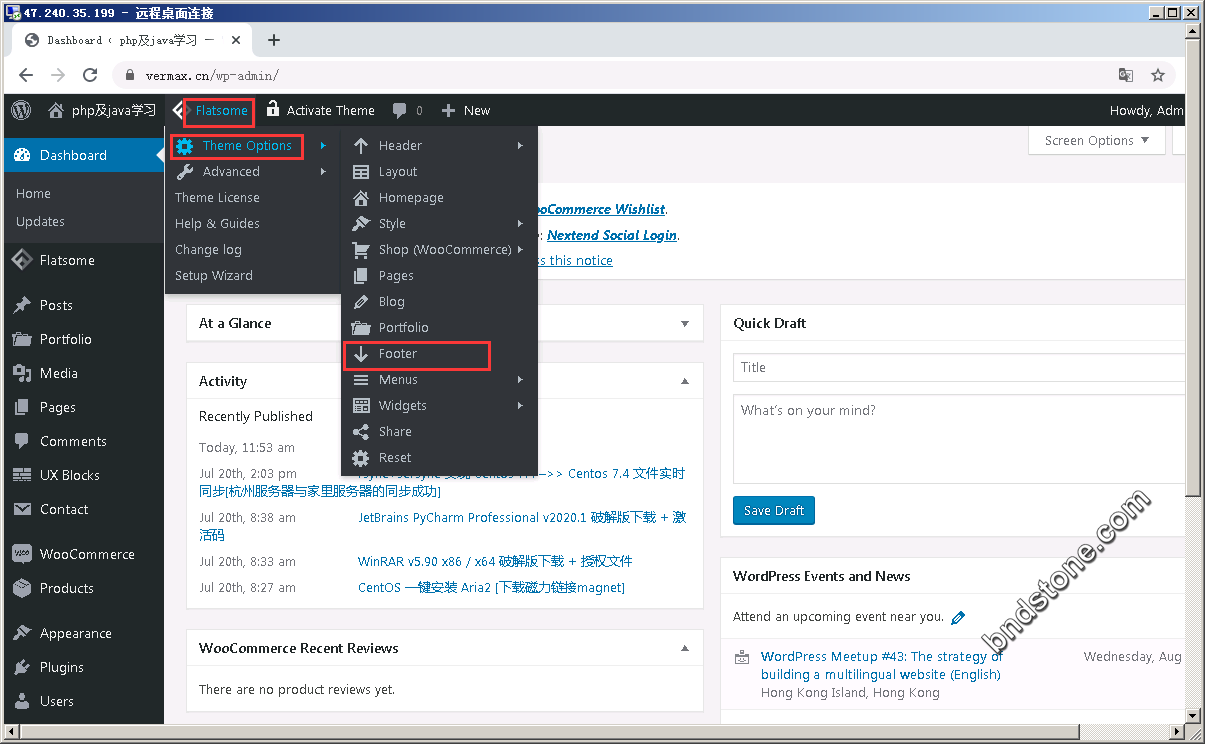Open the WinRAR v5.90 post link
Viewport: 1205px width, 744px height.
(495, 562)
